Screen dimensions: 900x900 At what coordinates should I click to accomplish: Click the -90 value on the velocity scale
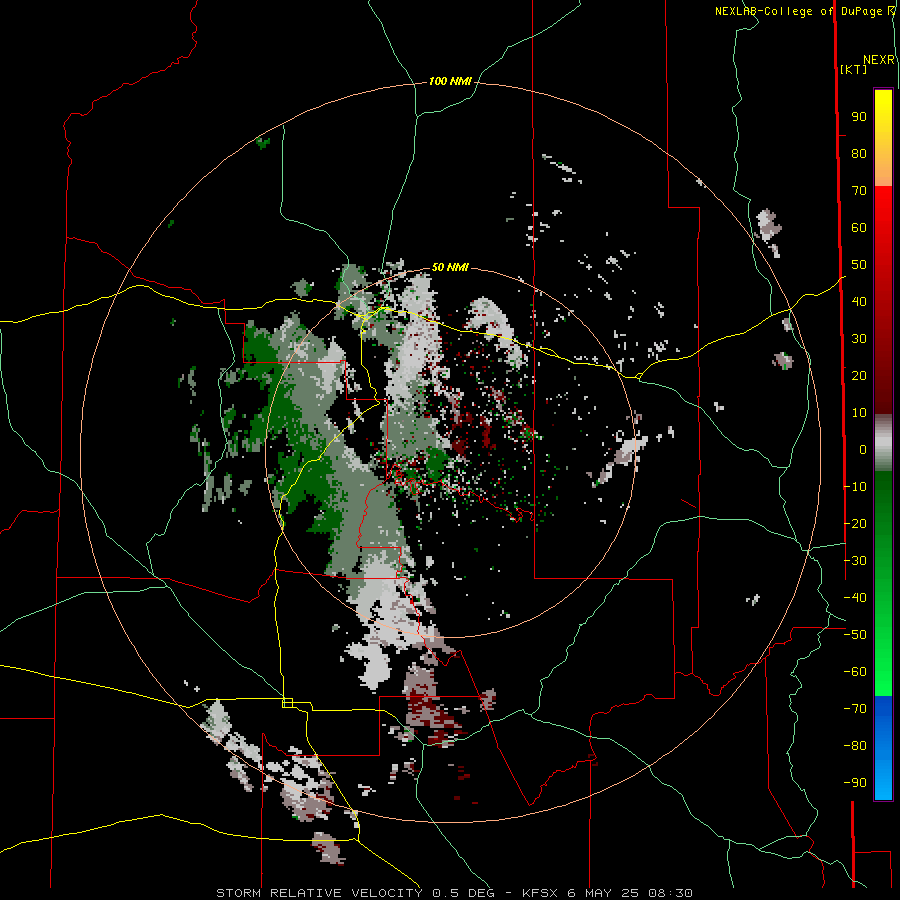(x=855, y=783)
